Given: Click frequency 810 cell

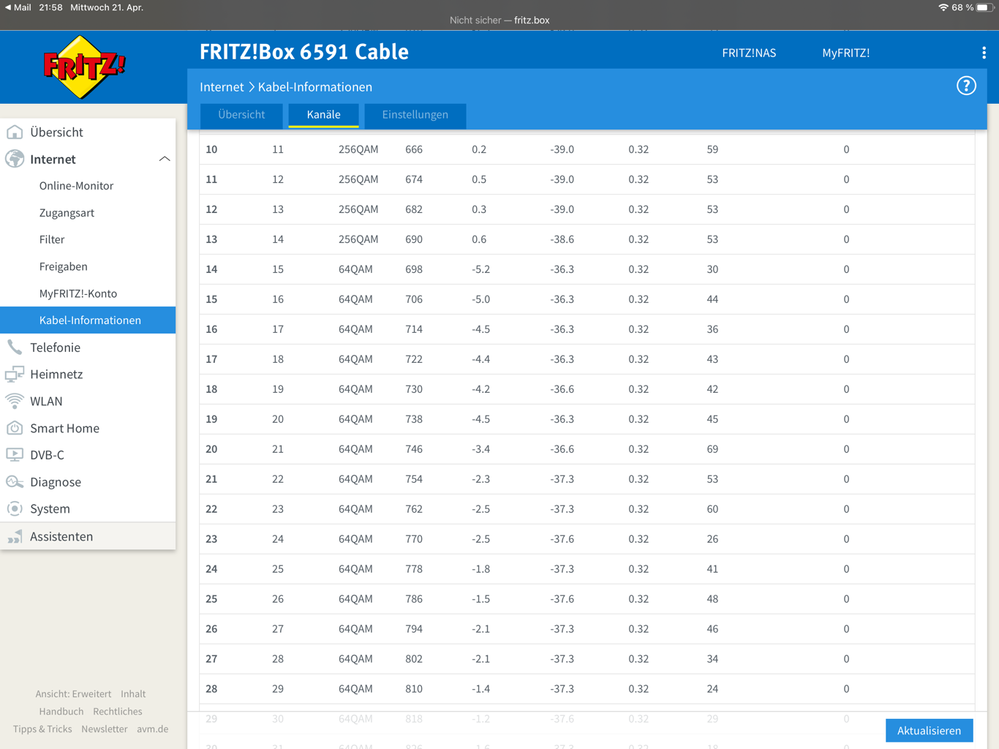Looking at the screenshot, I should click(x=414, y=689).
